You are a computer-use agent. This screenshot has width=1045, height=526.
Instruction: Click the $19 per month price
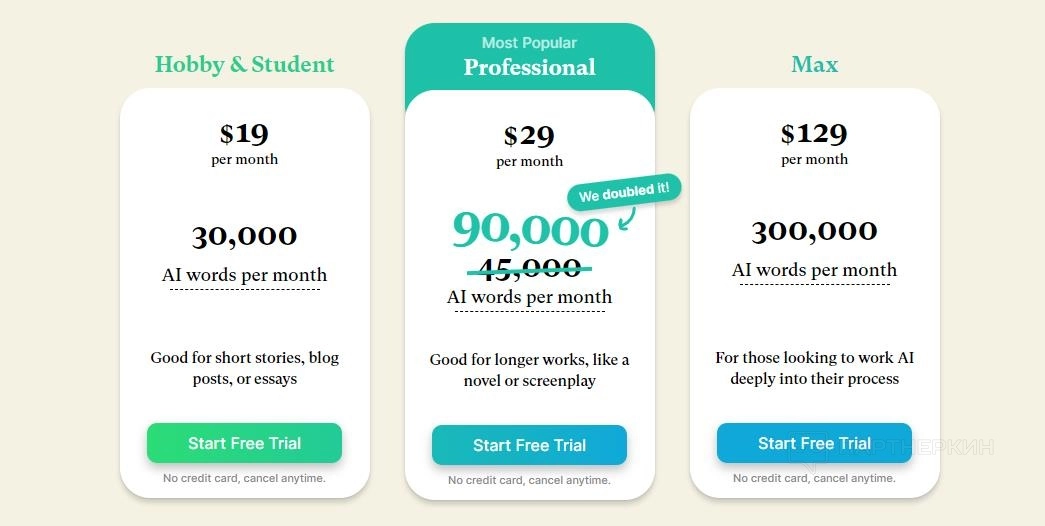click(x=244, y=134)
